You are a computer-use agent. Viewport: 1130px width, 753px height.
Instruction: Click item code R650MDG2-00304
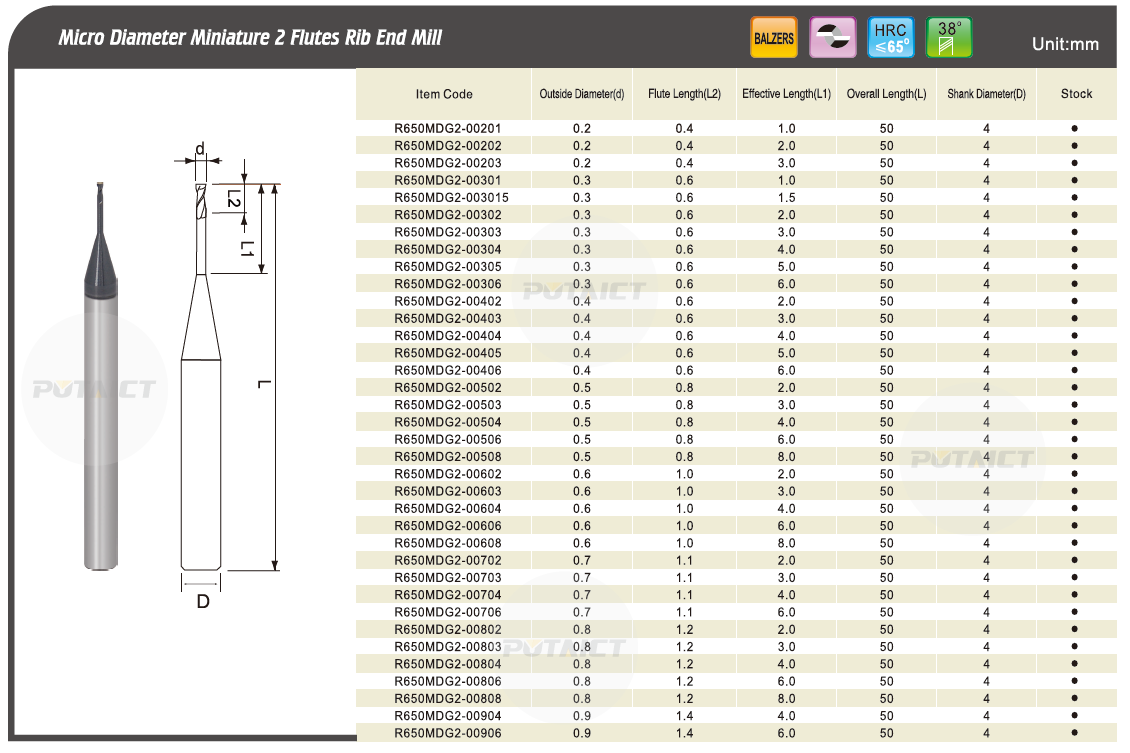(448, 249)
